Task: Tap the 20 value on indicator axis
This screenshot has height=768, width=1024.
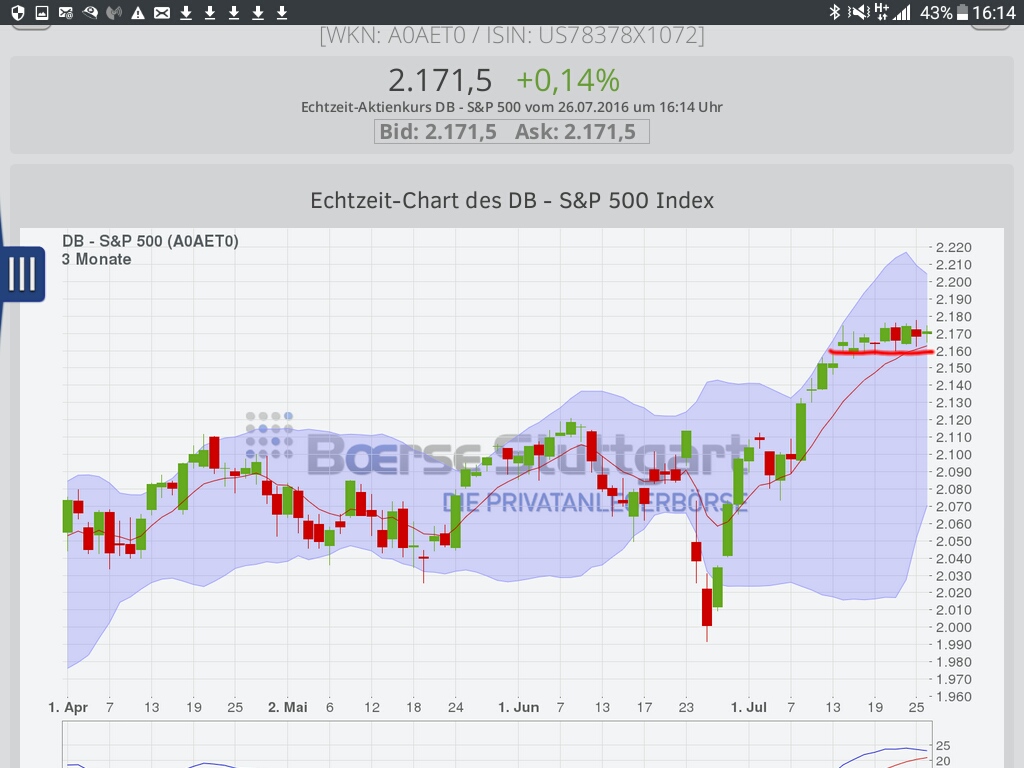Action: [x=943, y=761]
